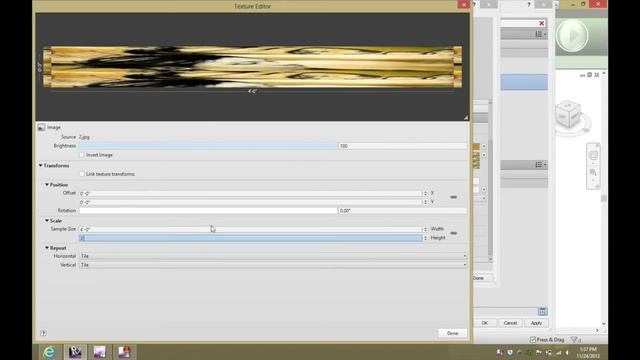Open the fourth taskbar application icon
This screenshot has height=360, width=640.
pyautogui.click(x=124, y=352)
